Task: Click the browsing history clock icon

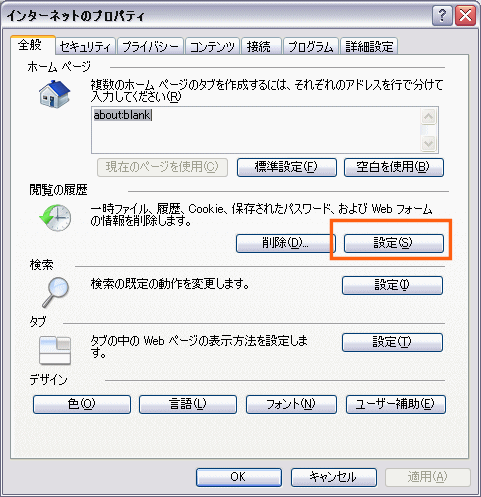Action: pos(55,218)
